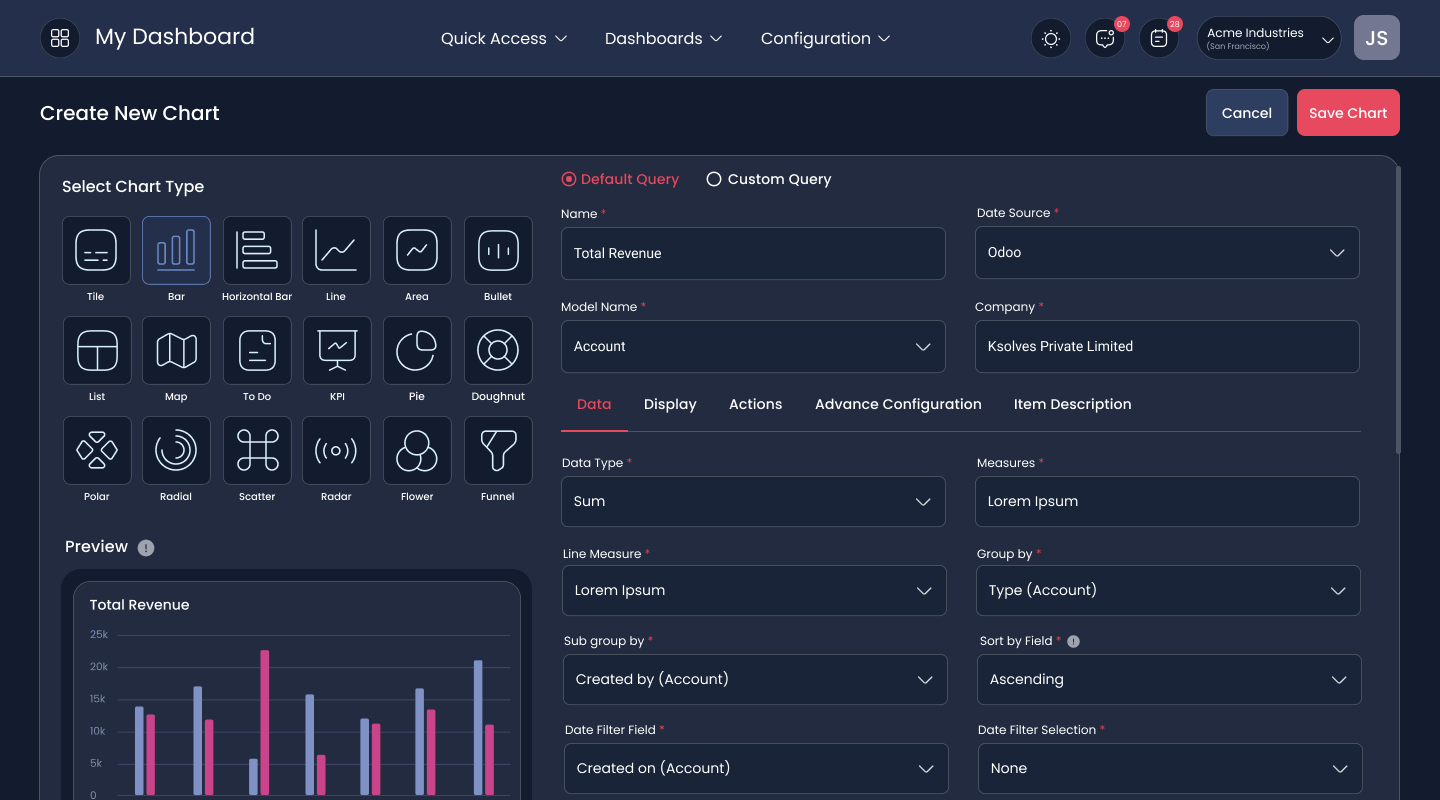The width and height of the screenshot is (1440, 800).
Task: Select the Flower chart type
Action: [417, 450]
